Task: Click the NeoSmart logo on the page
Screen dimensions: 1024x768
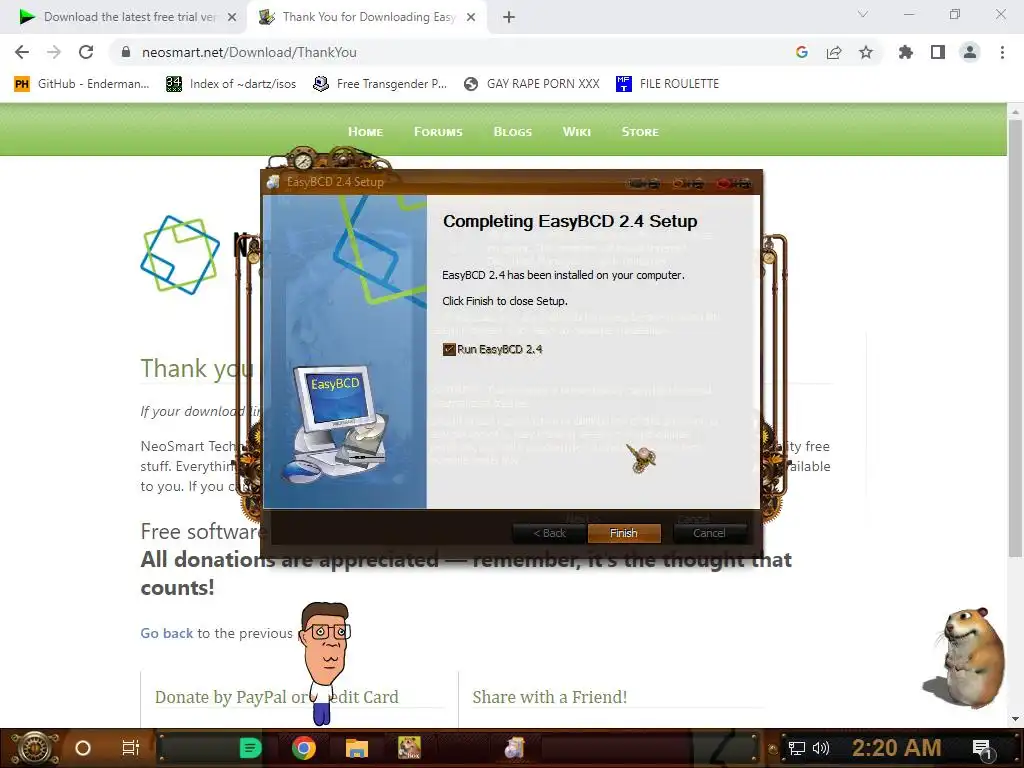Action: click(x=180, y=255)
